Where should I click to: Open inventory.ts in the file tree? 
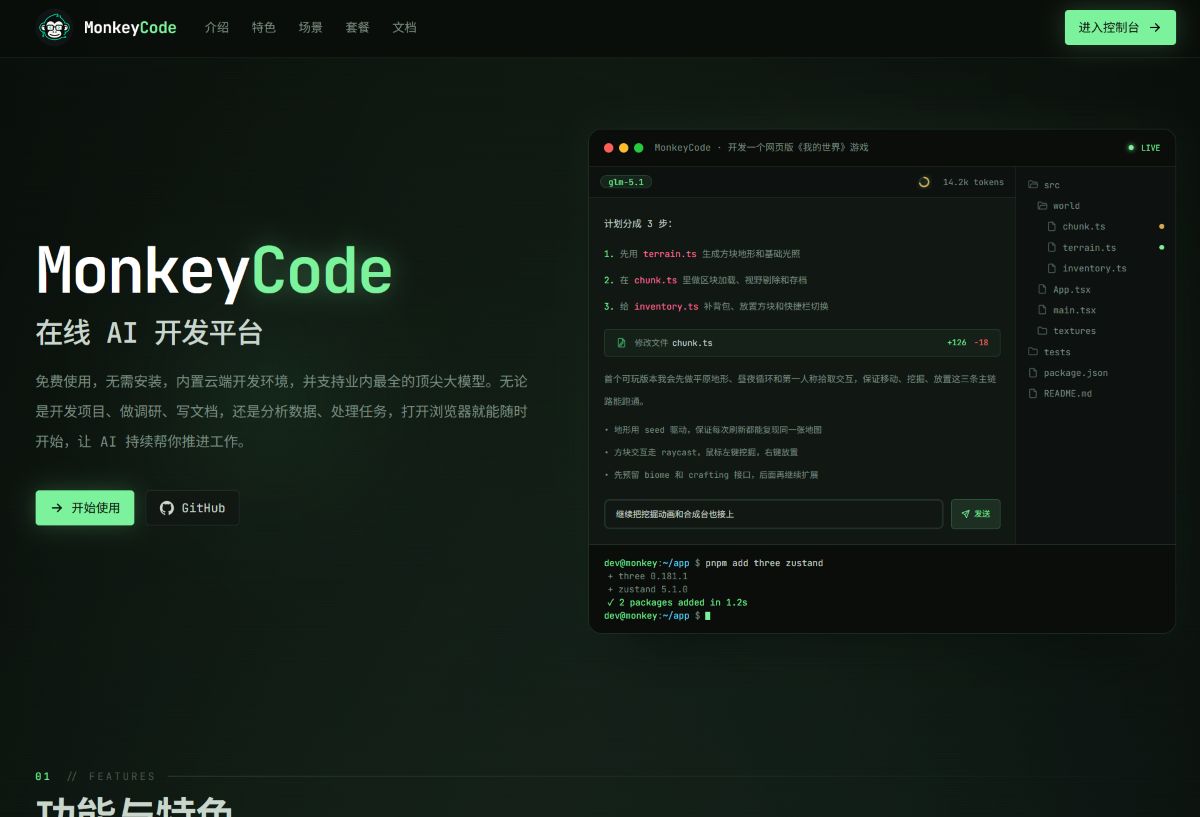point(1094,269)
